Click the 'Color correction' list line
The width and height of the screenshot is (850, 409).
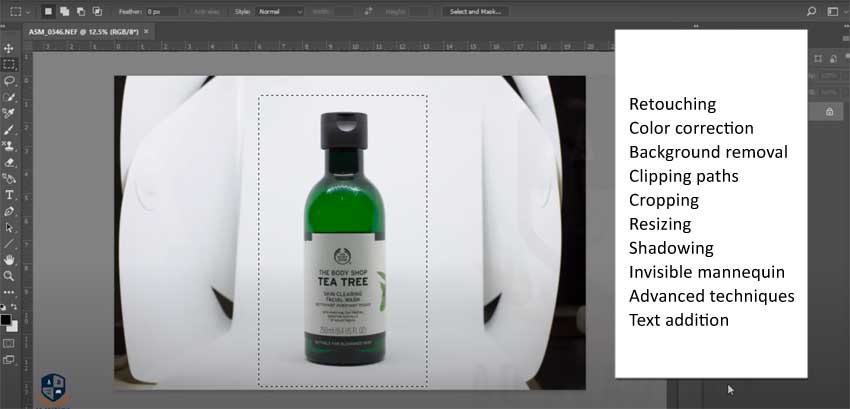[691, 128]
